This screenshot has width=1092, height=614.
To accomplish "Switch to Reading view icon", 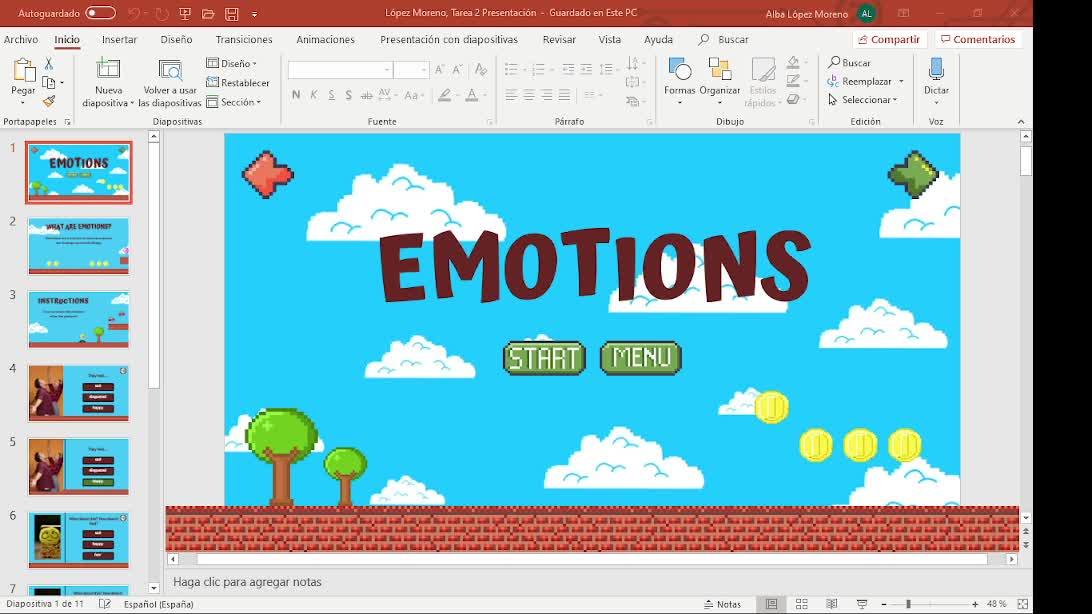I will [x=832, y=604].
